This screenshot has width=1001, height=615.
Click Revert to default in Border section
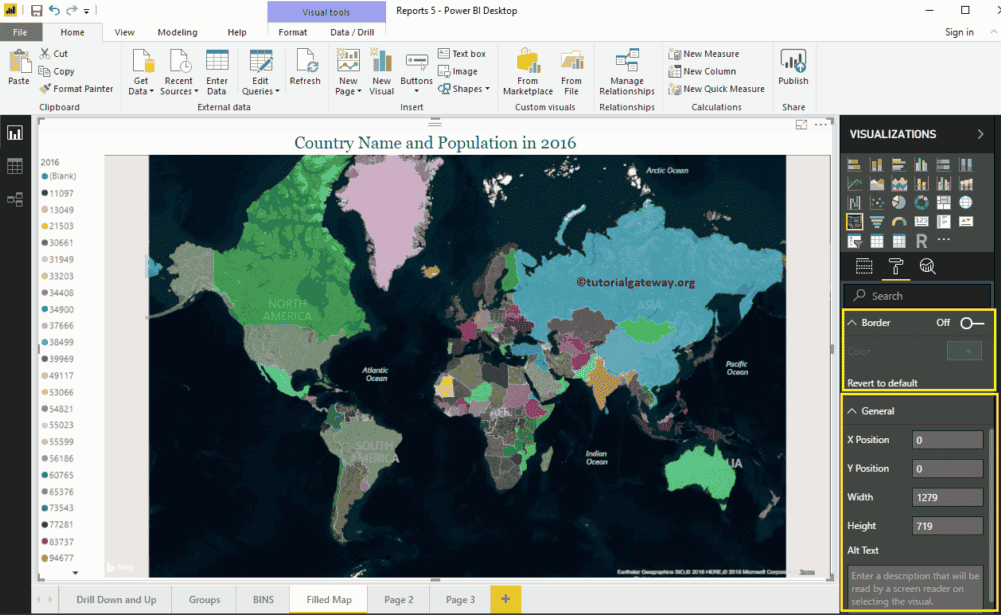pyautogui.click(x=882, y=383)
